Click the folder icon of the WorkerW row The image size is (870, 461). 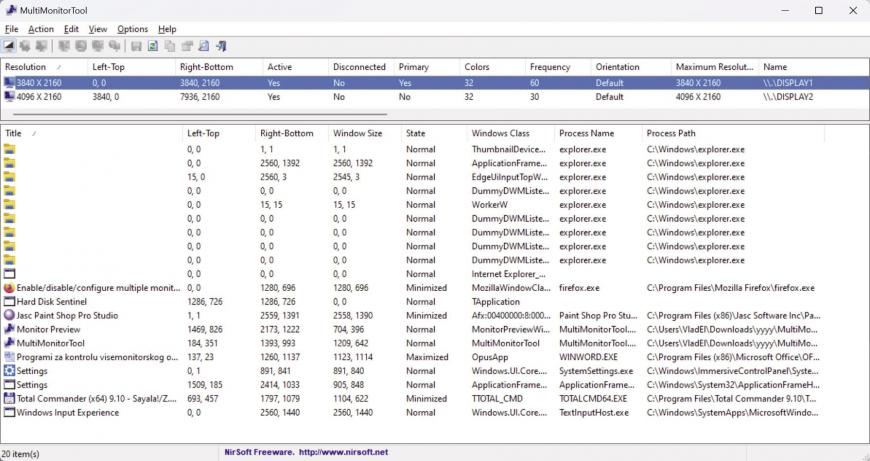[x=9, y=205]
